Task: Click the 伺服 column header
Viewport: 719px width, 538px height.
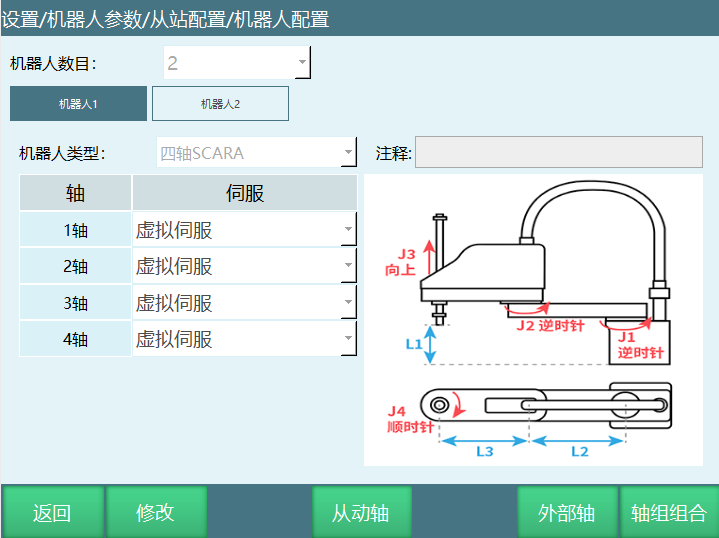Action: pos(245,193)
